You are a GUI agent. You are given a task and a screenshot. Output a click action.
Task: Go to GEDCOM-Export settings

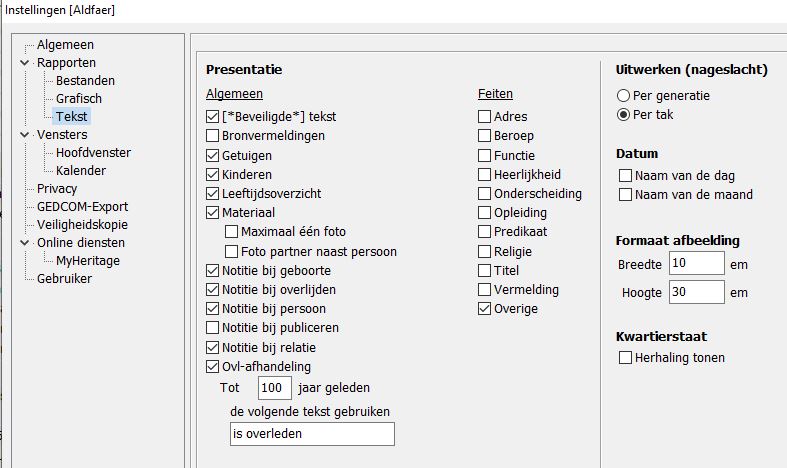(82, 207)
